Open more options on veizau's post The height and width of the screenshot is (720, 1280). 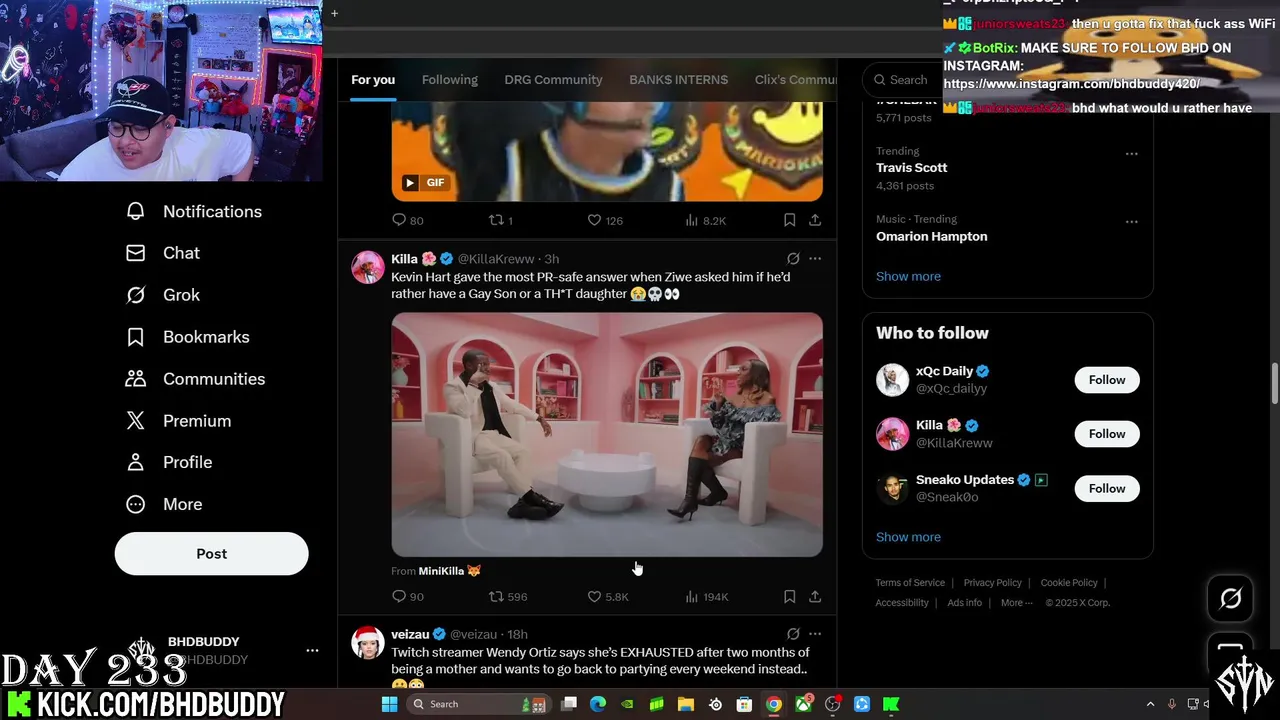coord(815,634)
